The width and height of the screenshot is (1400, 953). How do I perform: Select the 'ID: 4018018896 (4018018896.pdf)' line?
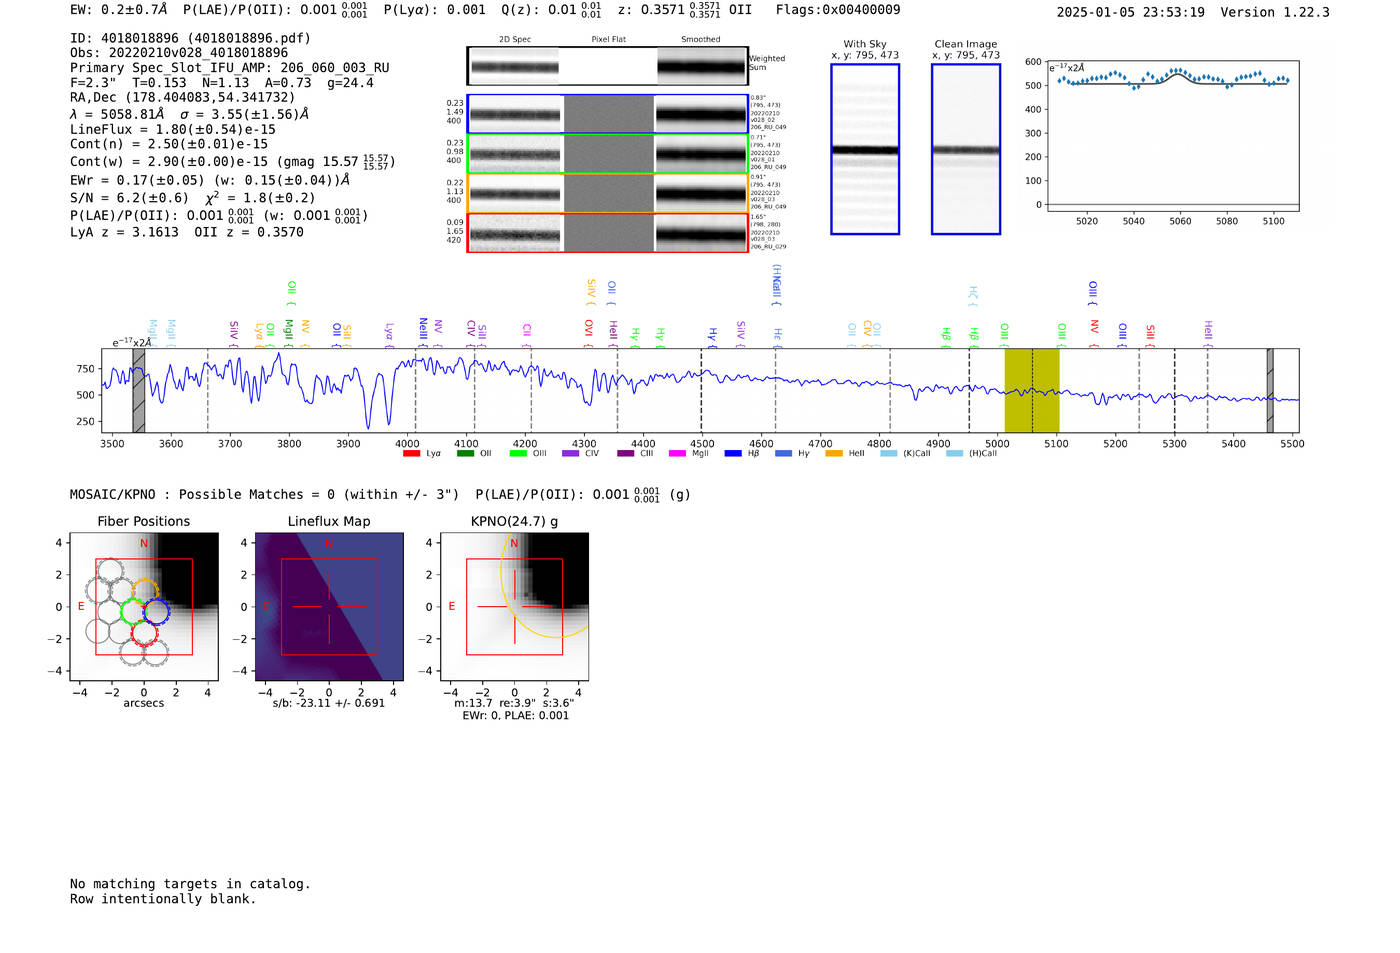pyautogui.click(x=190, y=38)
